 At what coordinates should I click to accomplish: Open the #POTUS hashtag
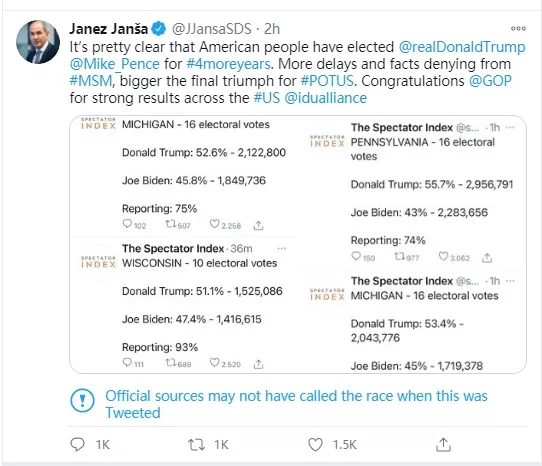(327, 81)
